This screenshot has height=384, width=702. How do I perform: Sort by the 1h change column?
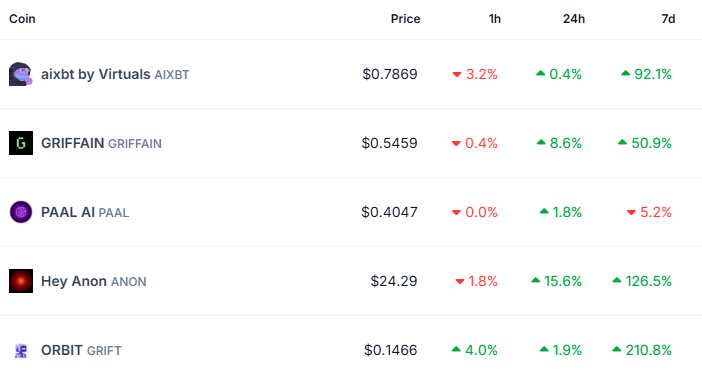click(494, 19)
